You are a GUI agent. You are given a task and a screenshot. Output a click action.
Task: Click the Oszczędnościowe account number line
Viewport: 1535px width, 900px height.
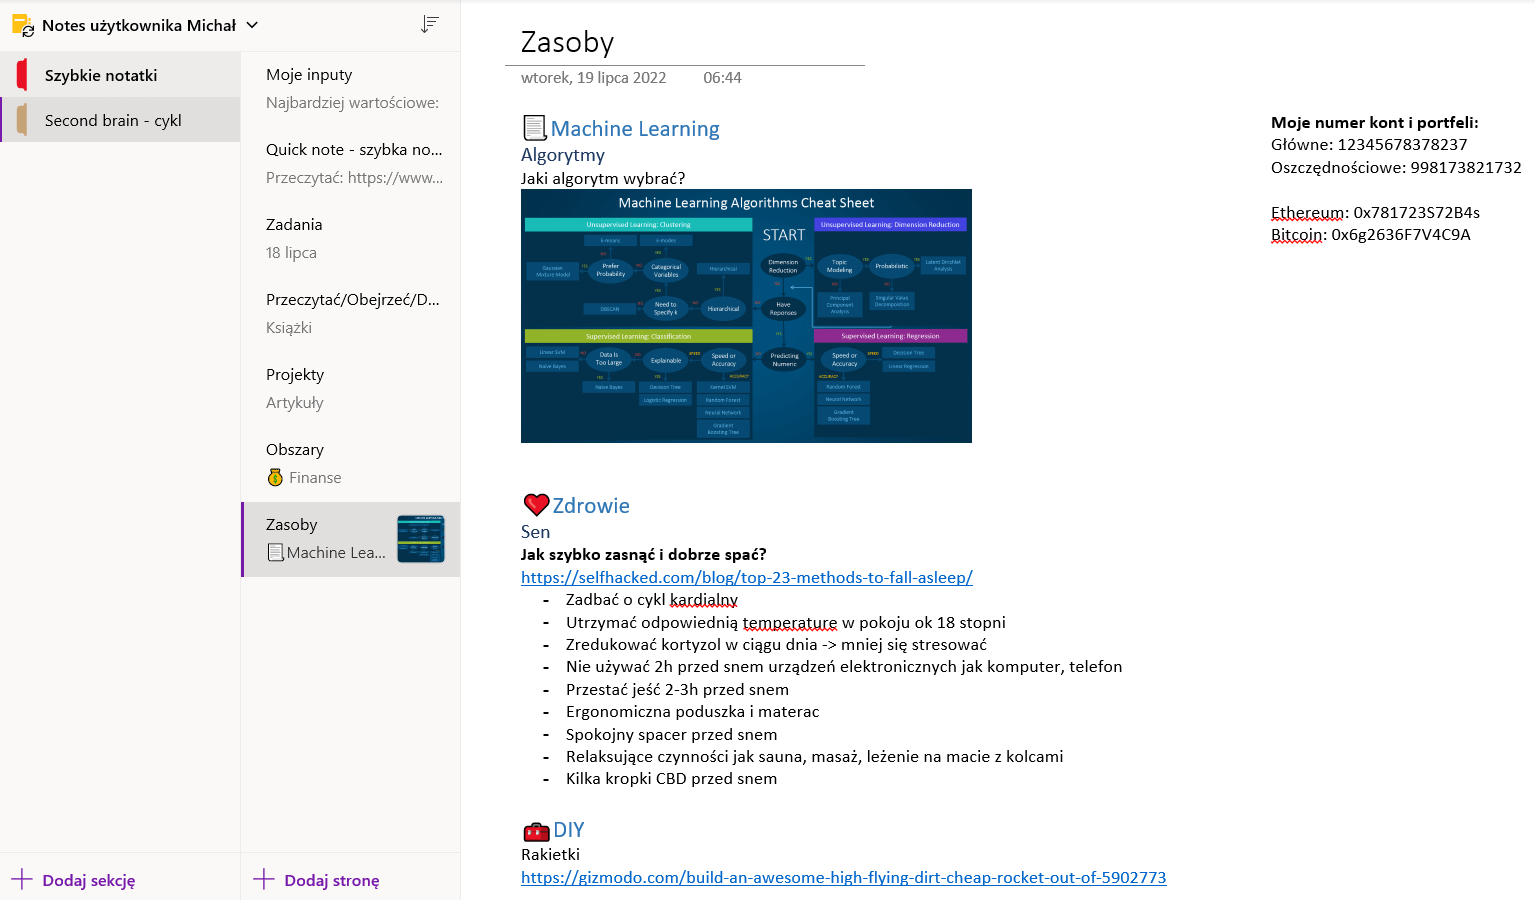[1396, 168]
